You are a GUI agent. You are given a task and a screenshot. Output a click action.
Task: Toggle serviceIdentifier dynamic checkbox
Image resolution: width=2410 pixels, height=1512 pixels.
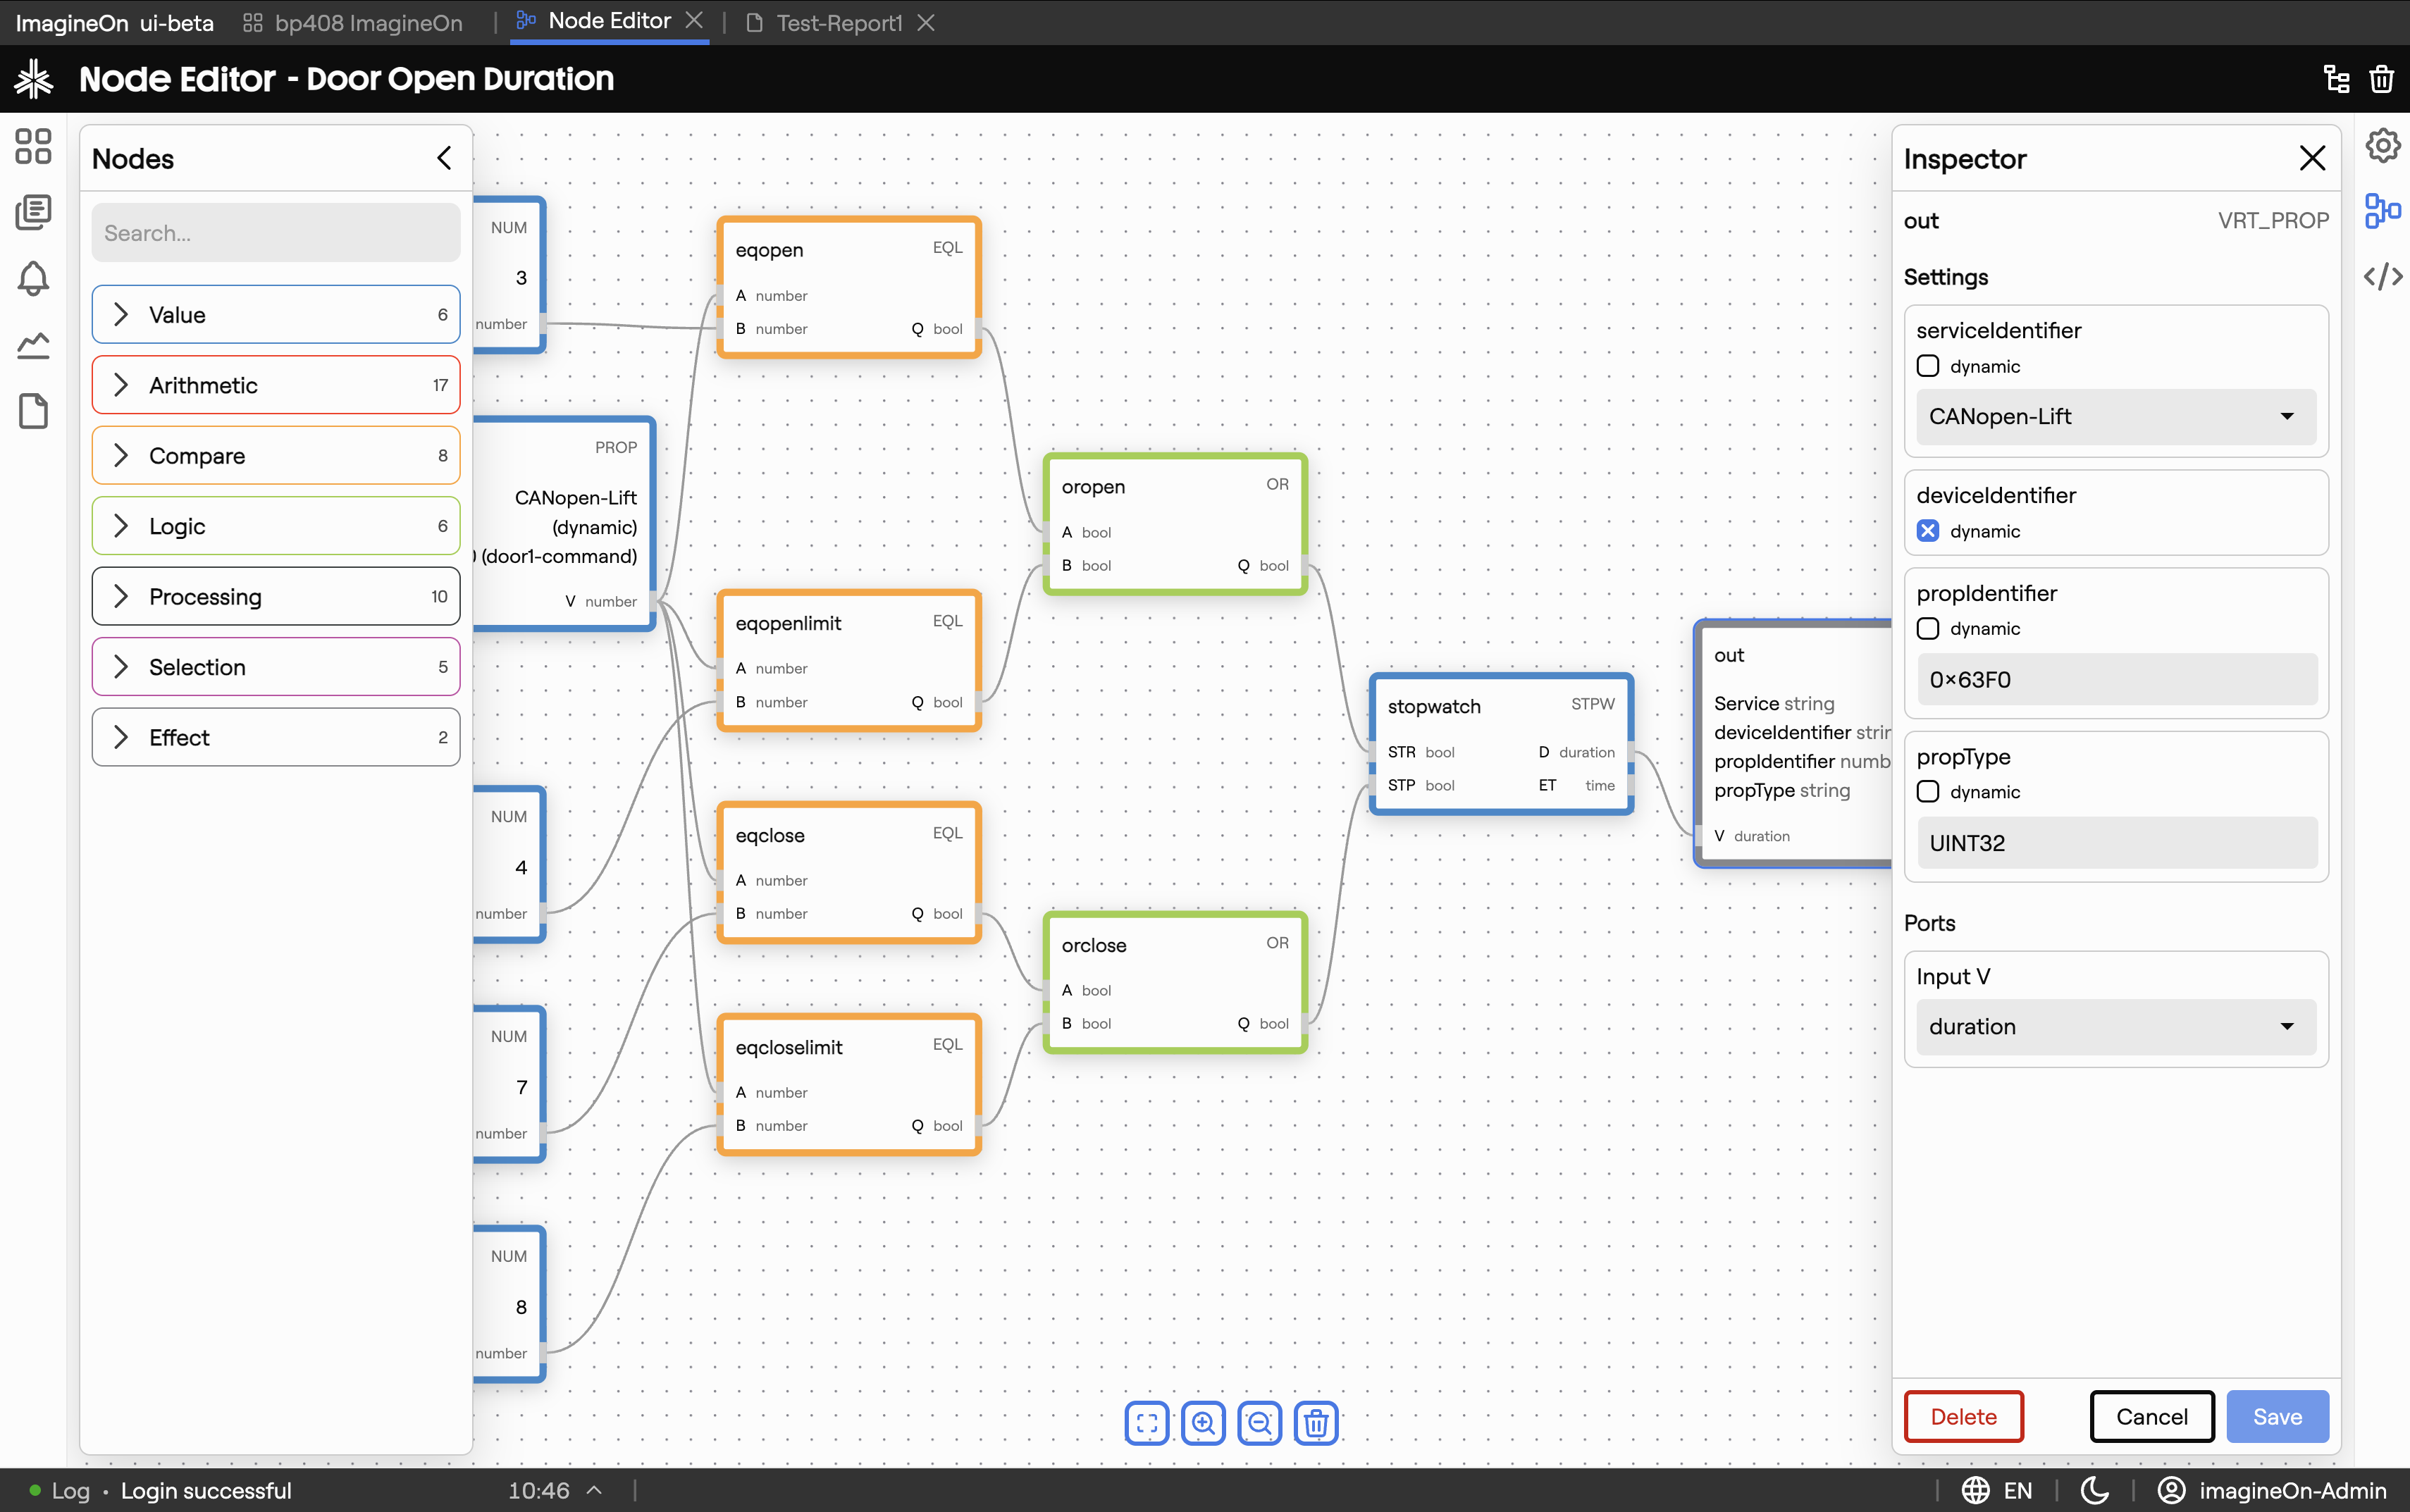click(1928, 366)
